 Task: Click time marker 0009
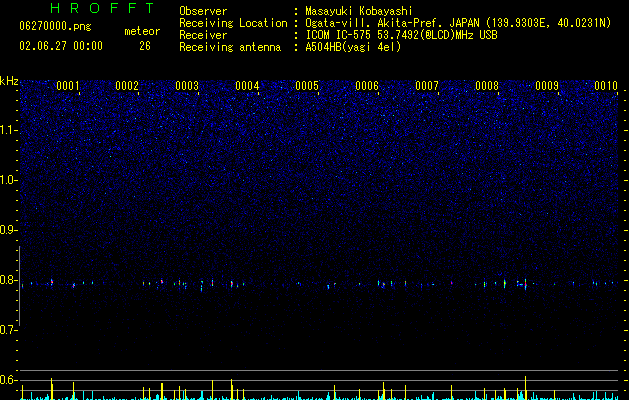pyautogui.click(x=547, y=86)
